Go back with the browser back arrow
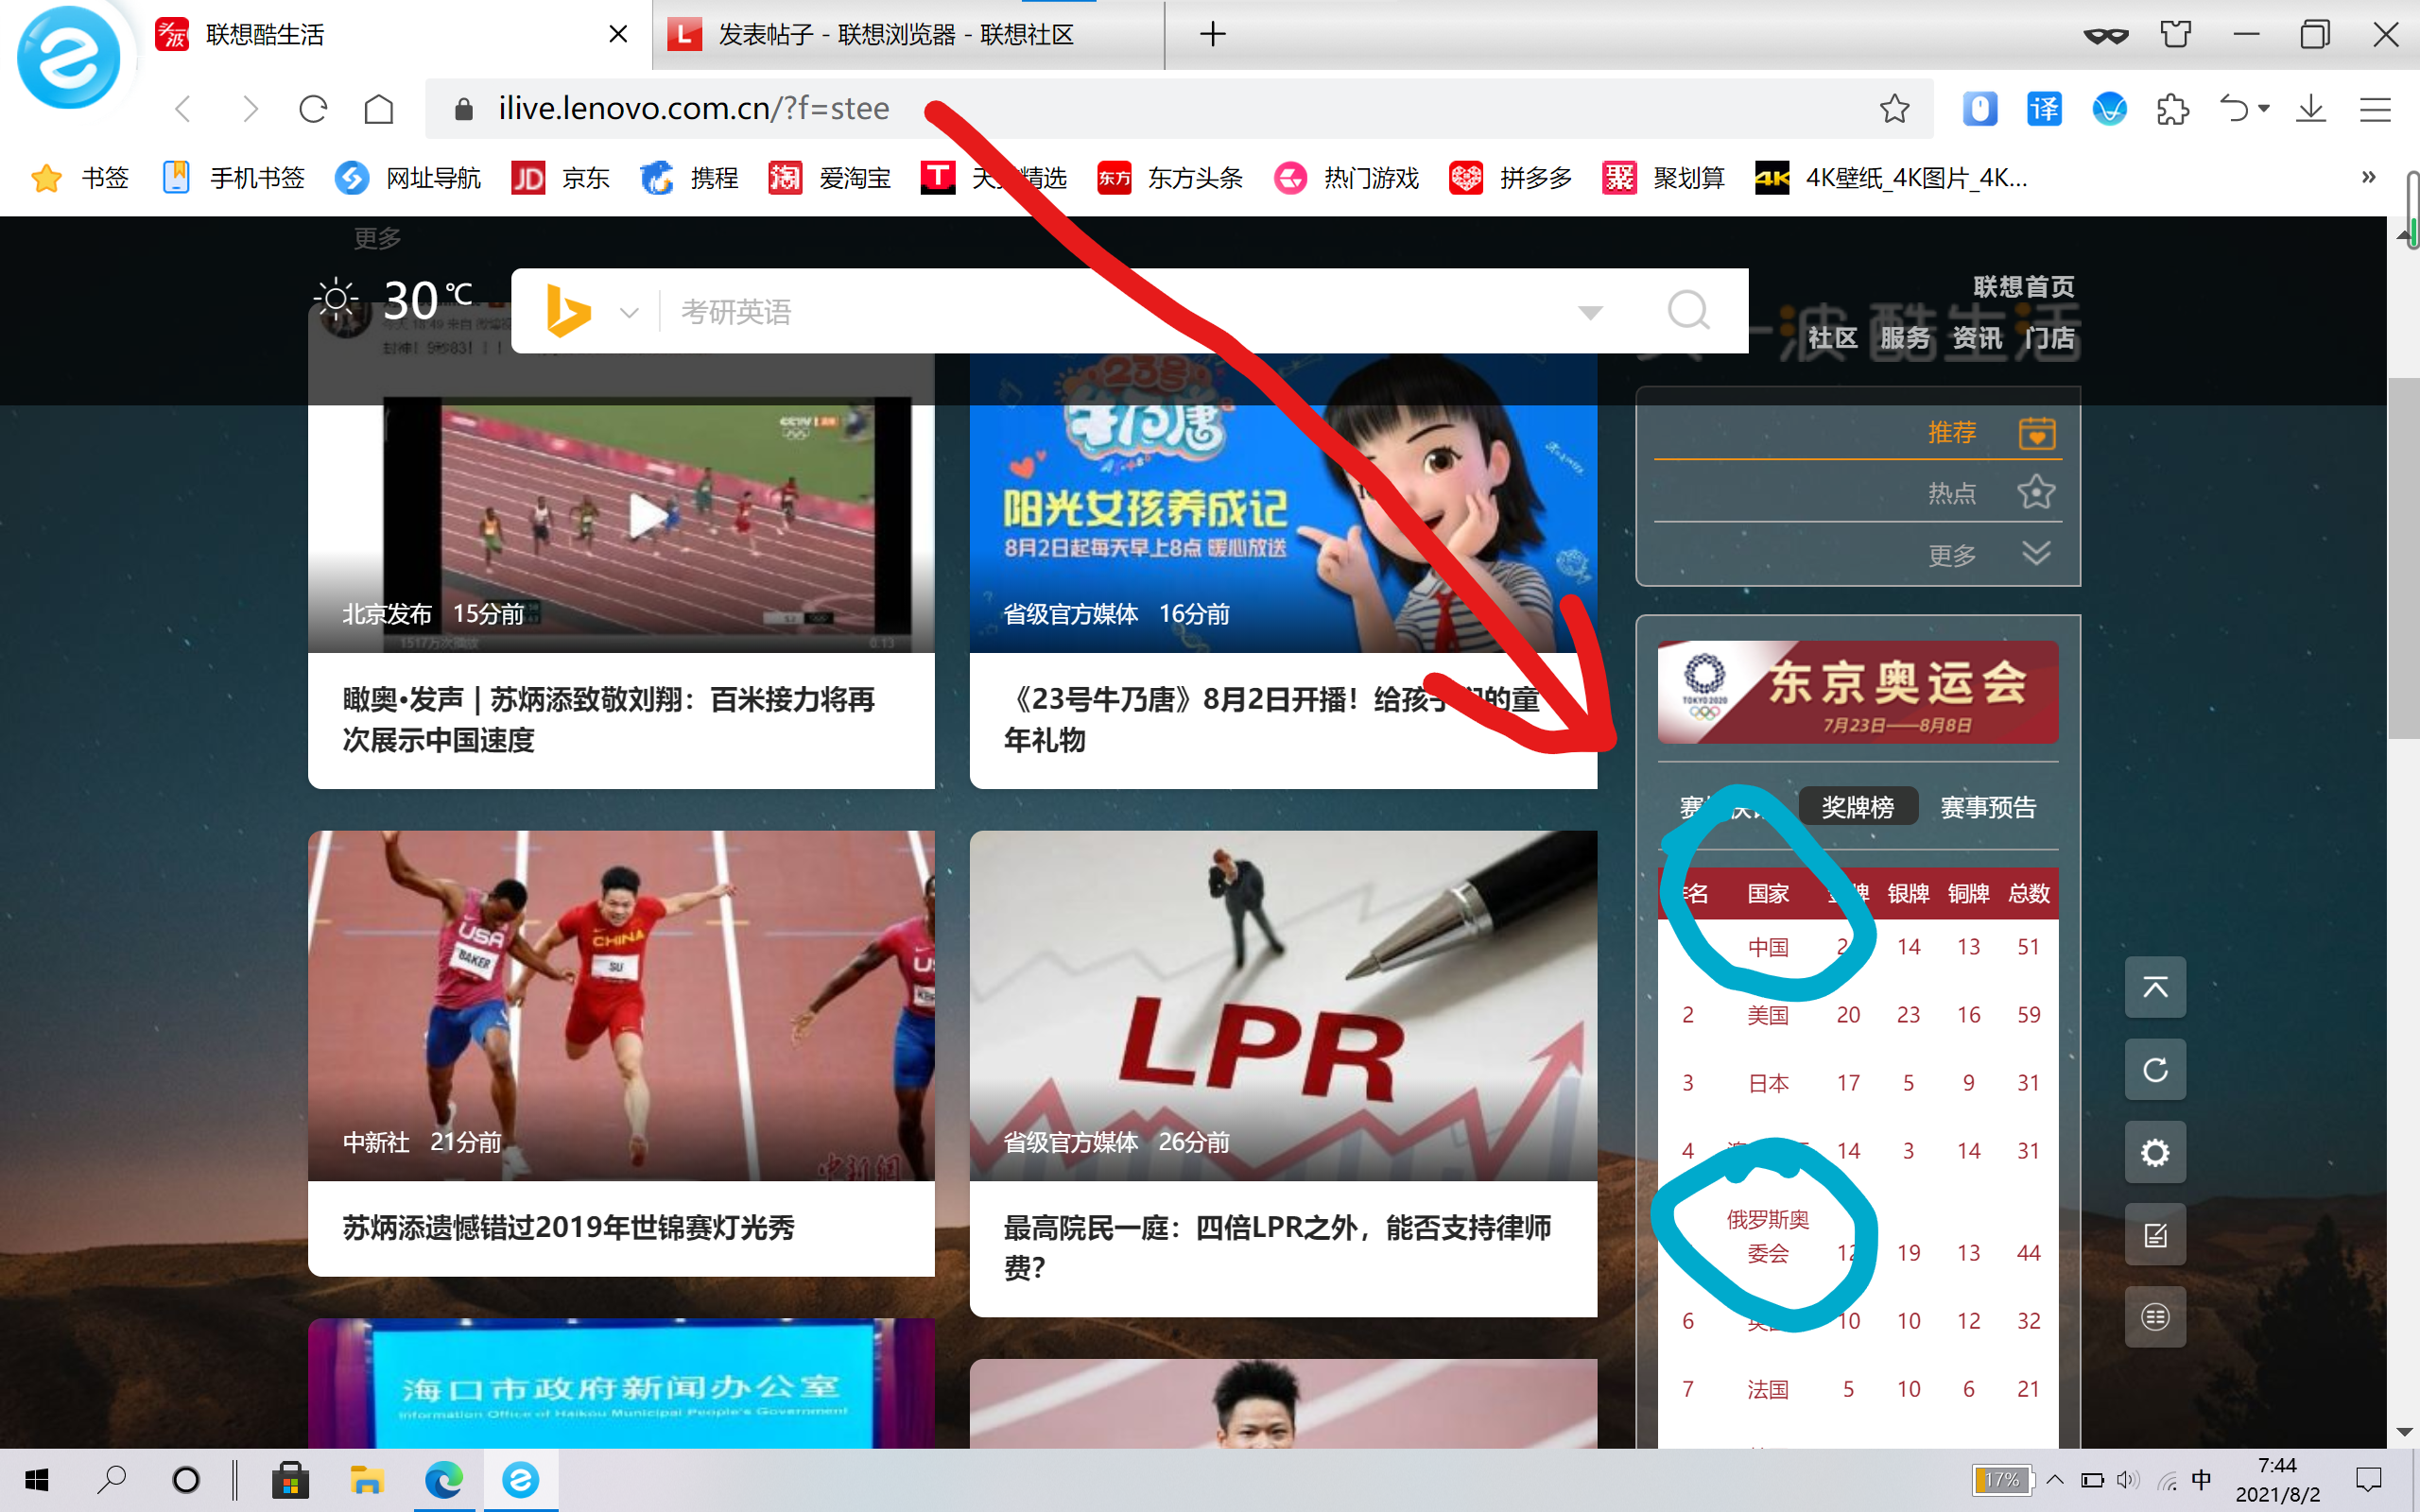This screenshot has height=1512, width=2420. (x=183, y=109)
